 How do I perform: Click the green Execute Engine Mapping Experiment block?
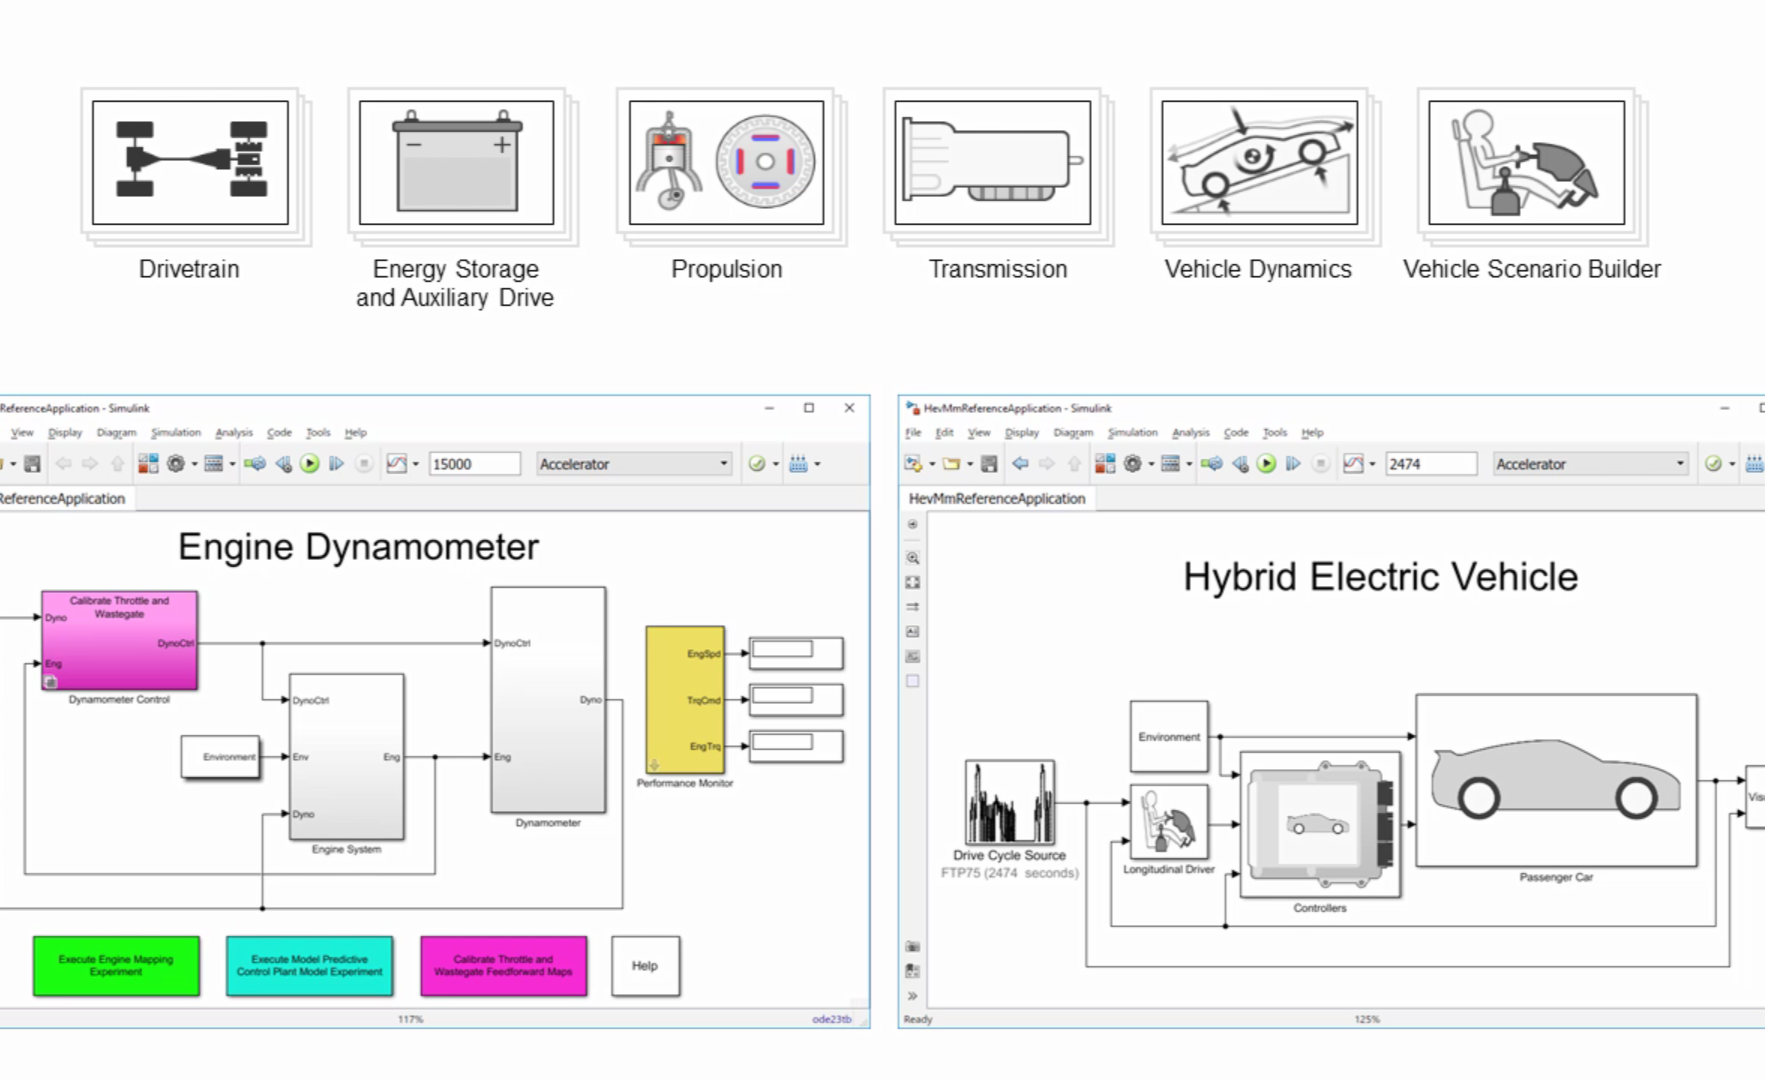point(115,965)
